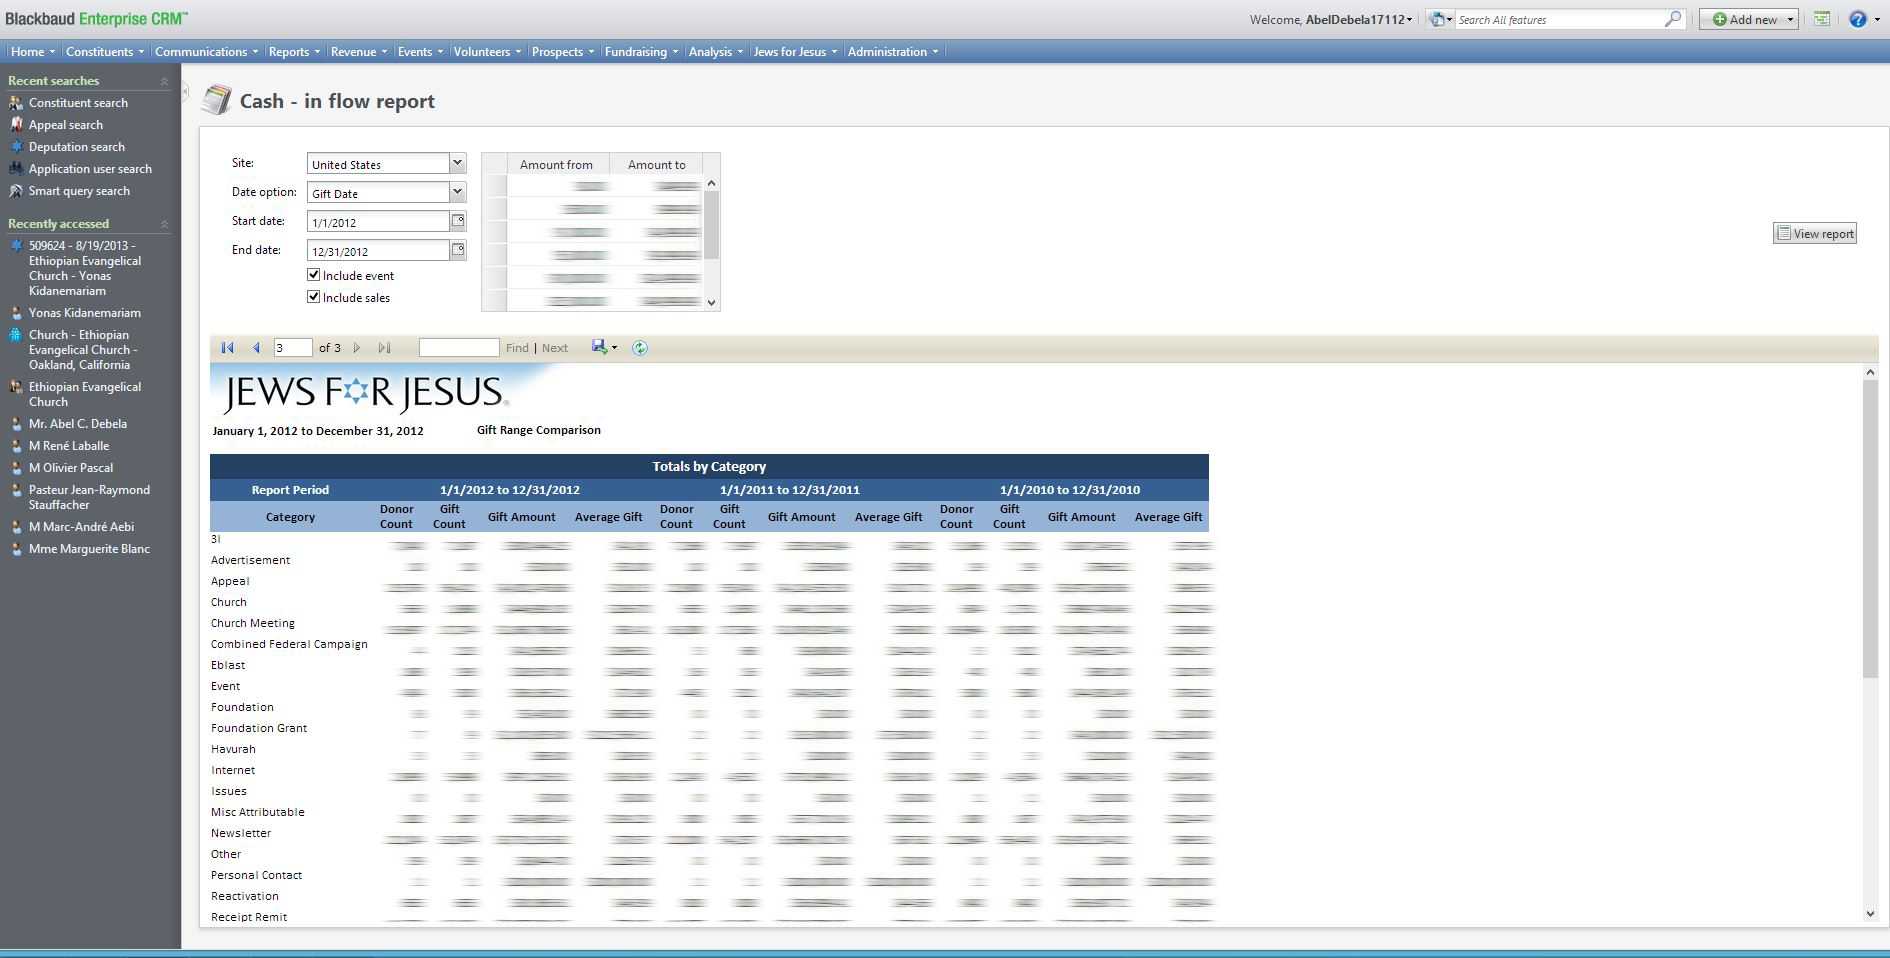1890x958 pixels.
Task: Click the Foundation Grant category
Action: click(x=259, y=728)
